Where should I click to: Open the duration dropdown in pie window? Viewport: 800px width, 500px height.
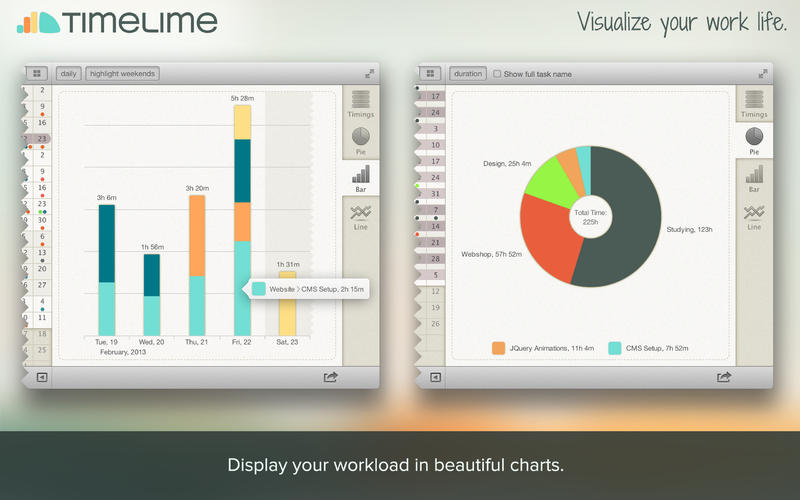[468, 73]
